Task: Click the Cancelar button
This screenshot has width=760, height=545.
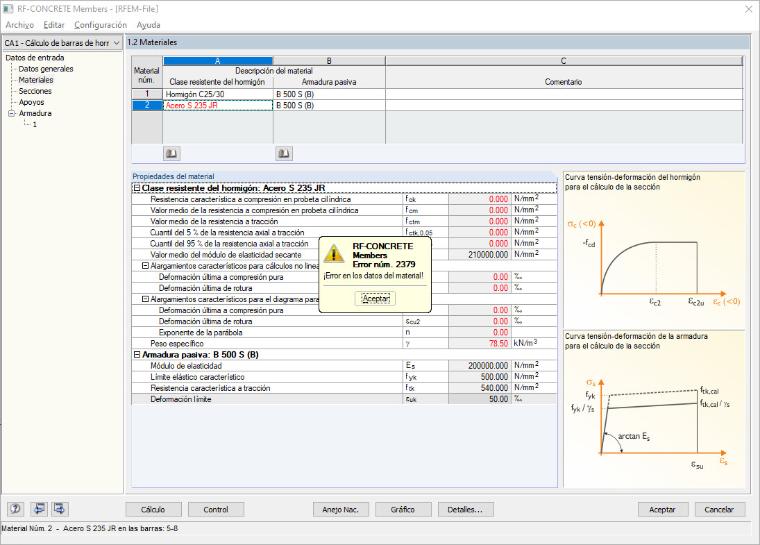Action: (x=719, y=510)
